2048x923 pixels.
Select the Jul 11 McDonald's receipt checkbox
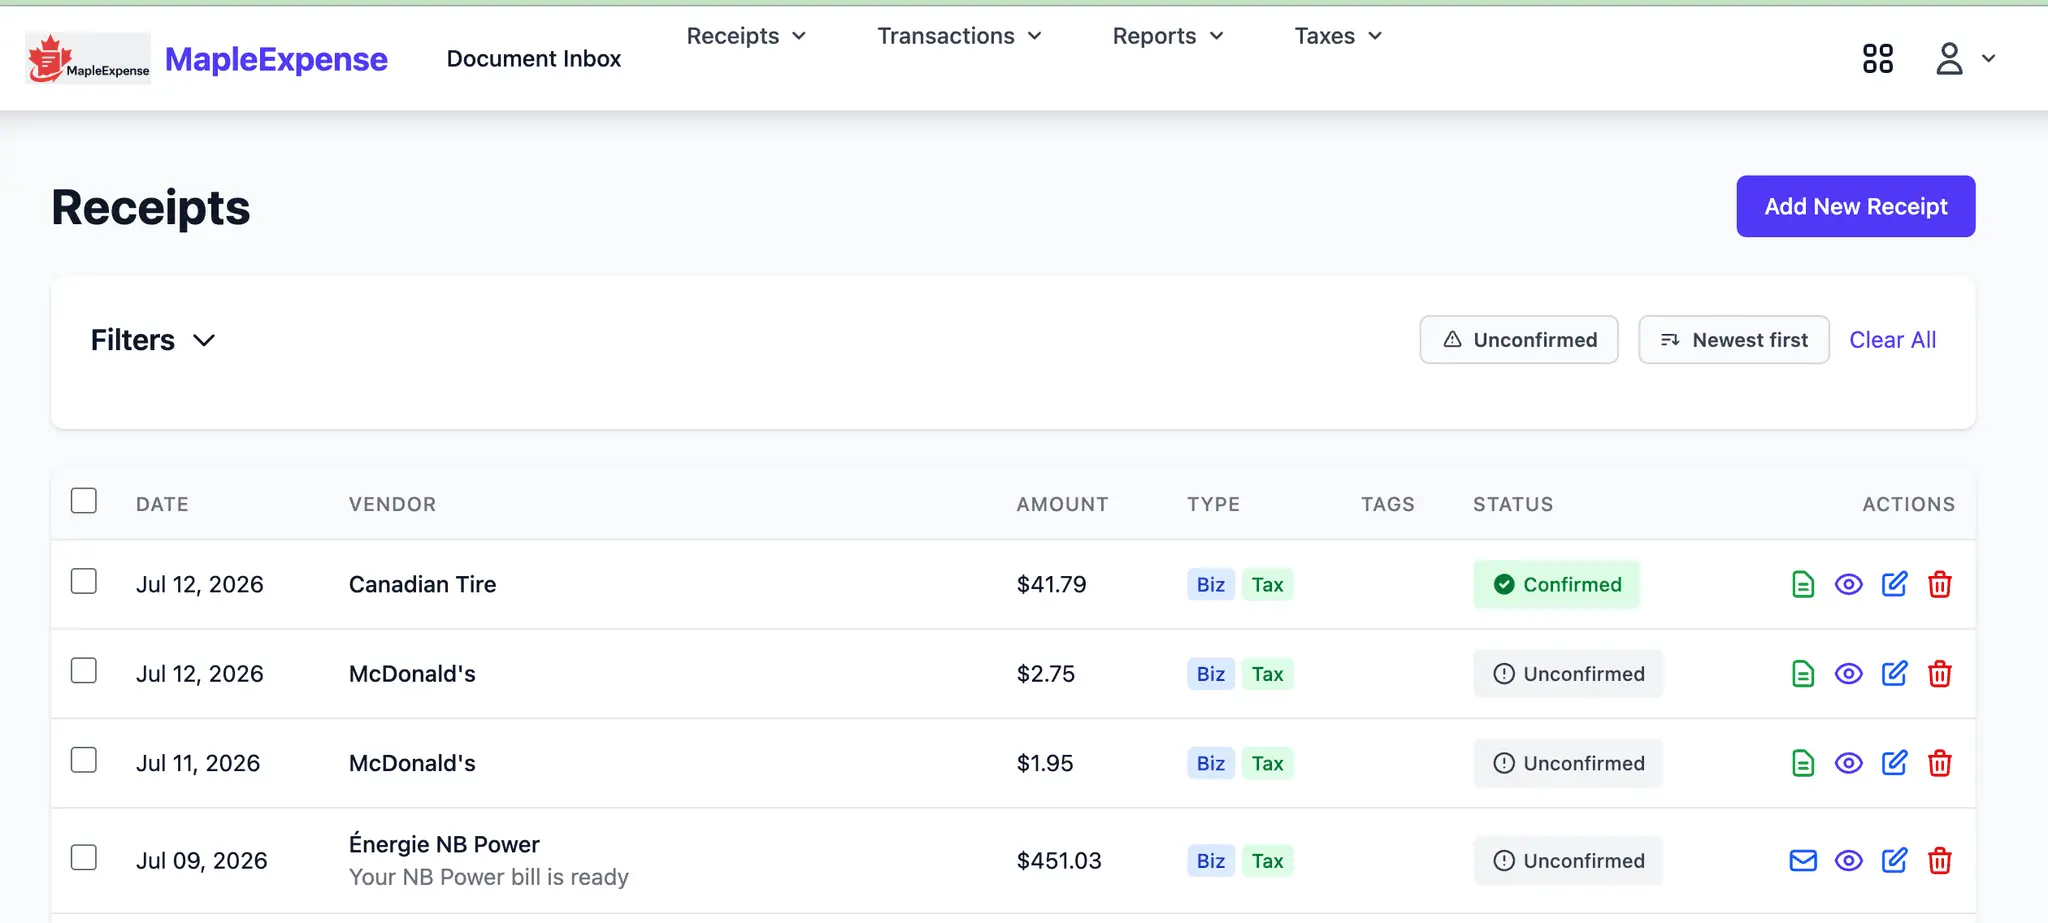84,760
